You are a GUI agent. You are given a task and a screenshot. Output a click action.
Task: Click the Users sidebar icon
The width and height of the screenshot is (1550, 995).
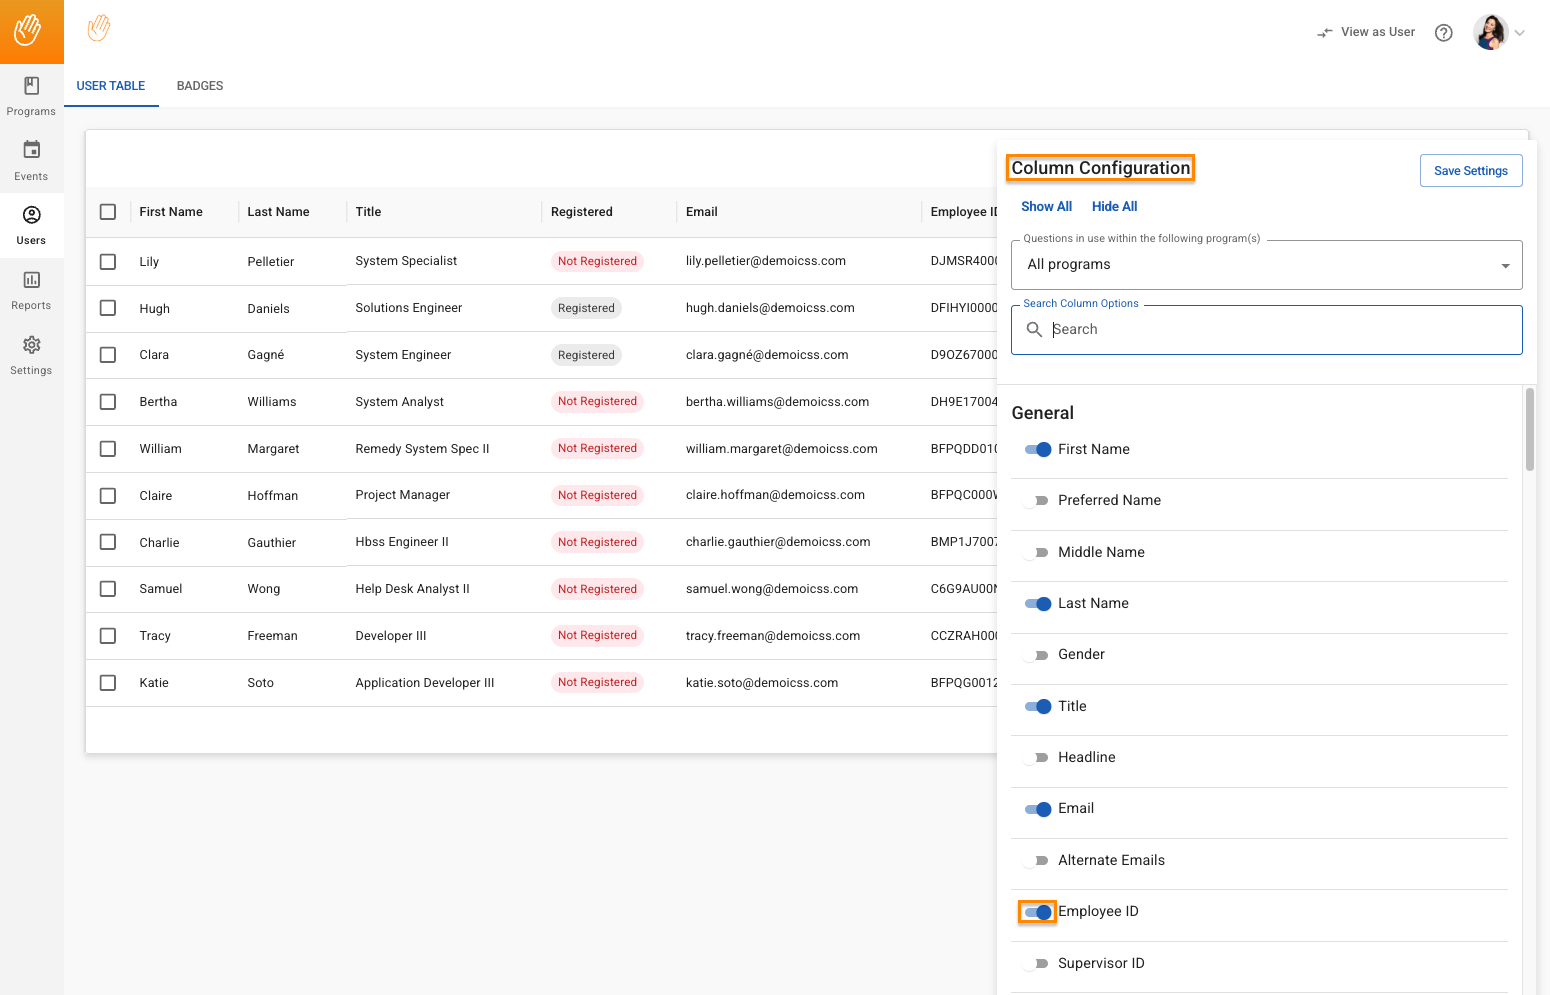click(x=31, y=216)
